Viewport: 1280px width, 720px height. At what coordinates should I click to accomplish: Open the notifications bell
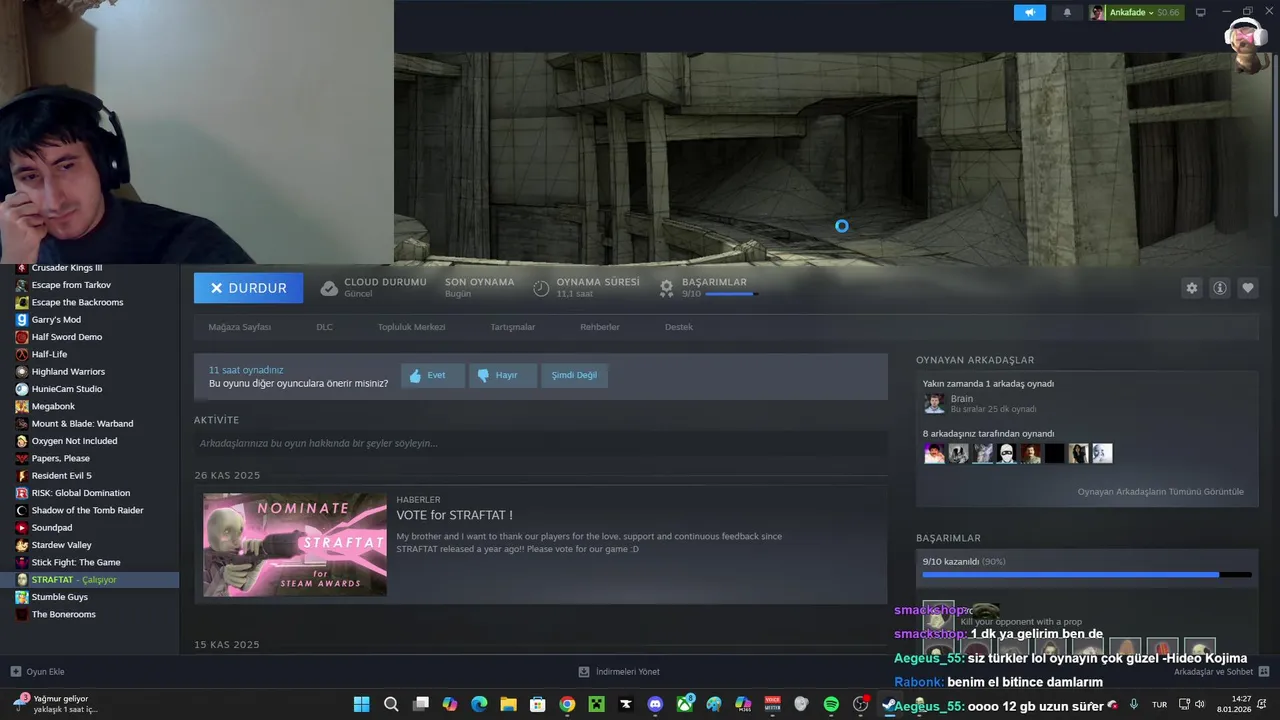[x=1067, y=12]
